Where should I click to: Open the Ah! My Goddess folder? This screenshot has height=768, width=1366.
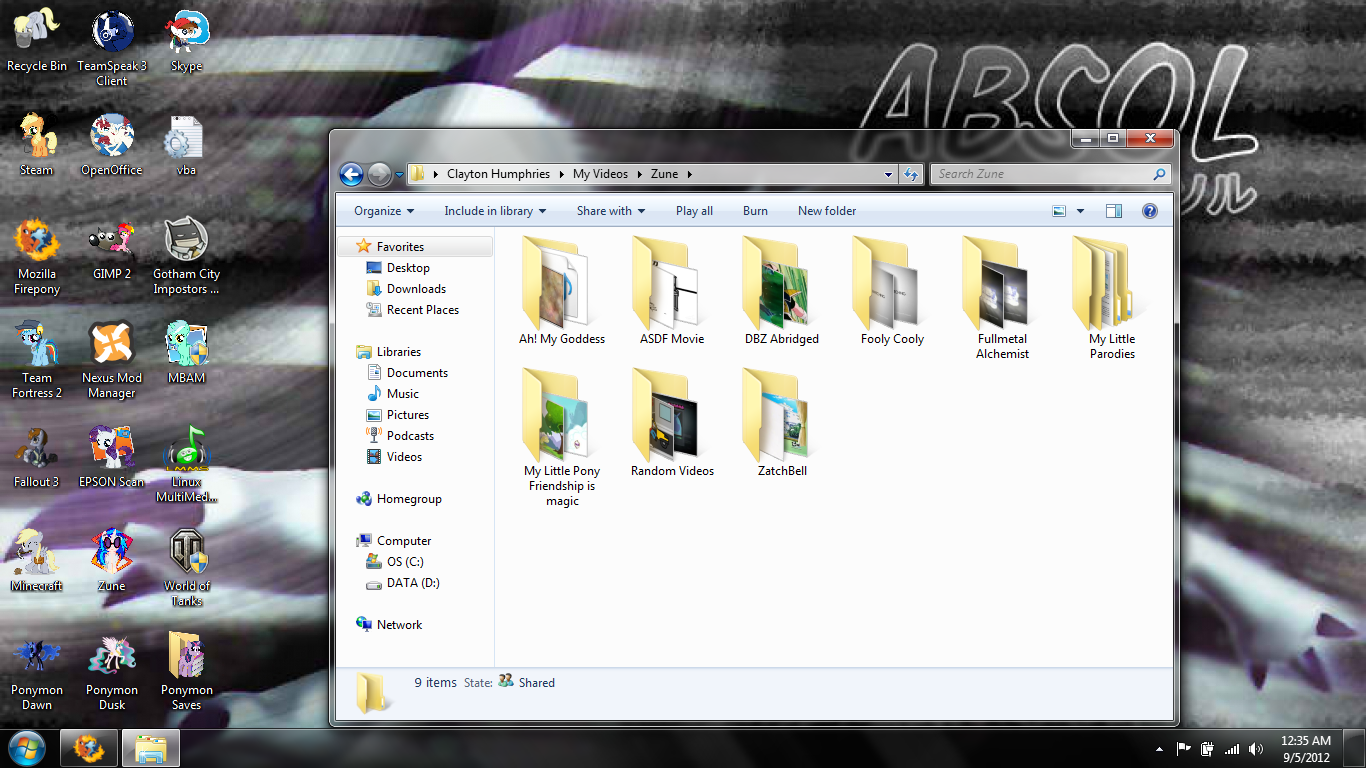click(x=562, y=290)
